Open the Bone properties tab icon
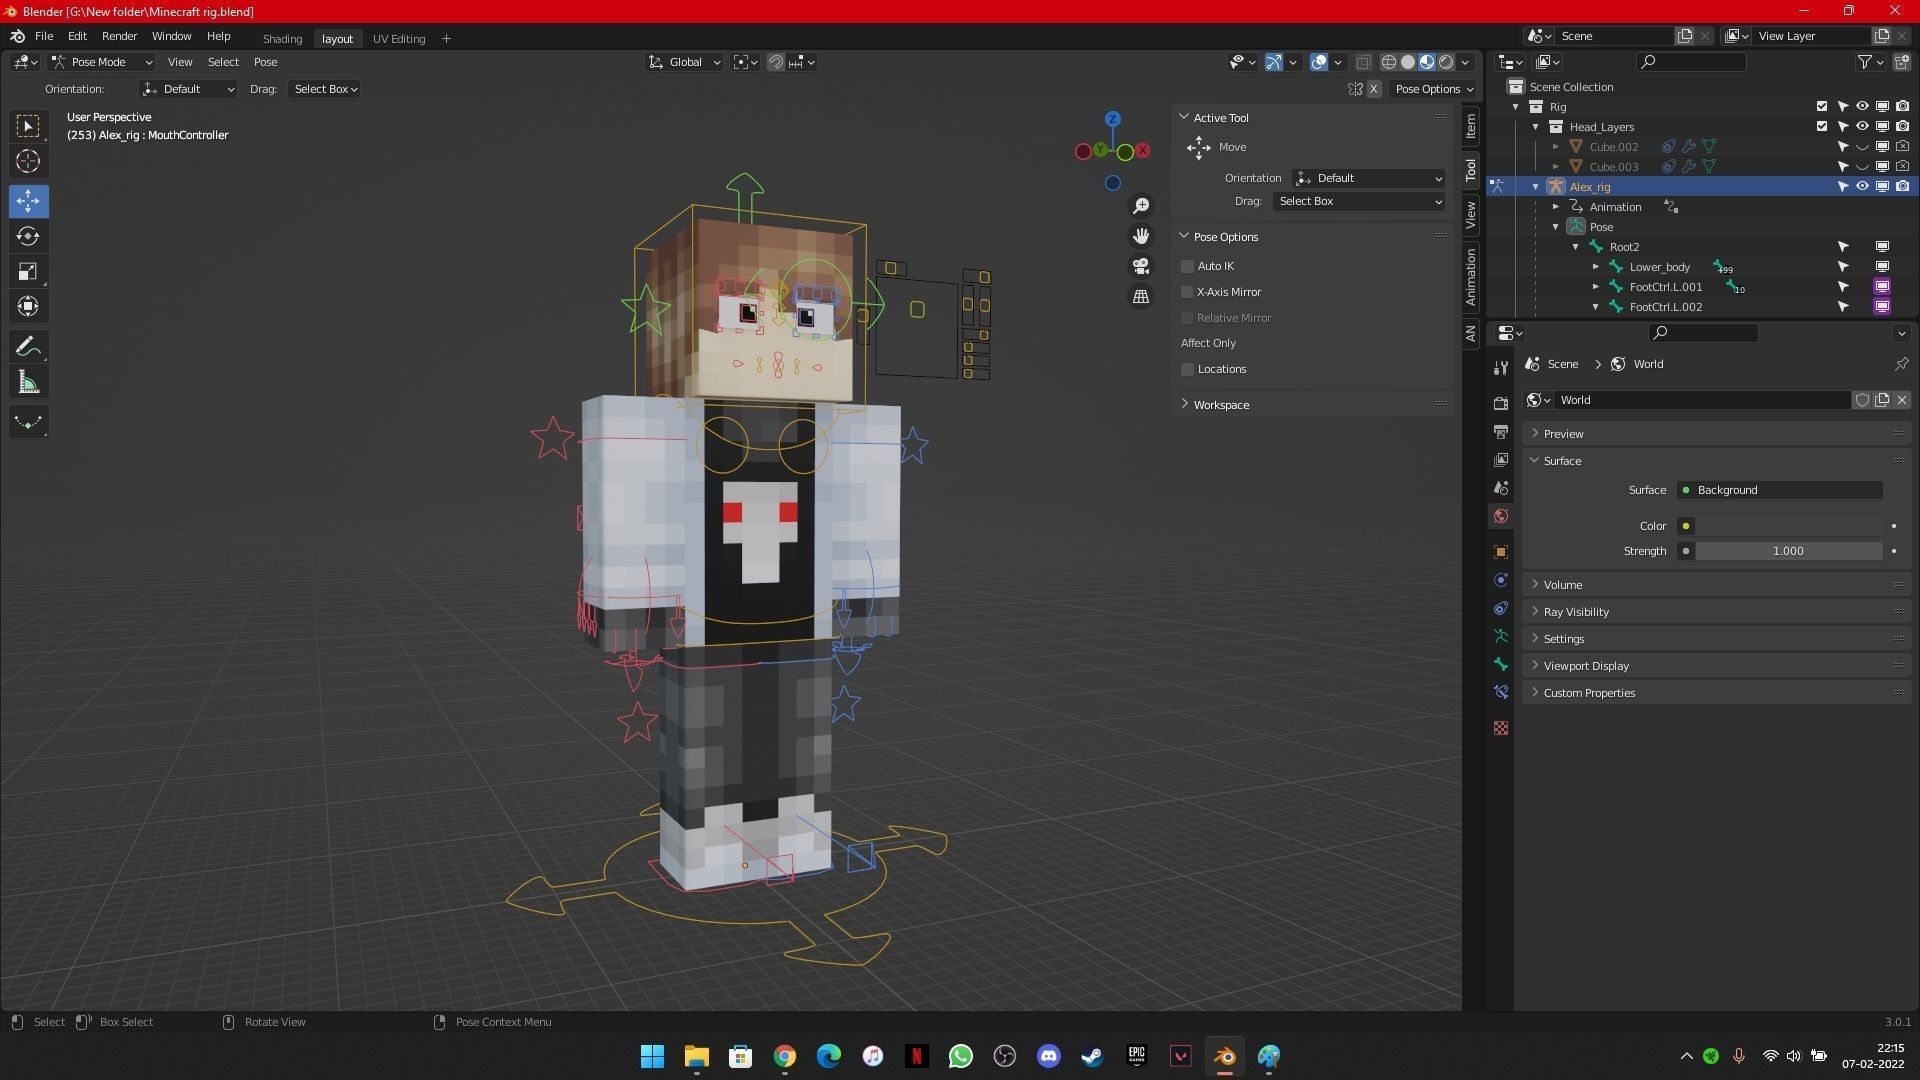Viewport: 1920px width, 1080px height. pos(1501,664)
